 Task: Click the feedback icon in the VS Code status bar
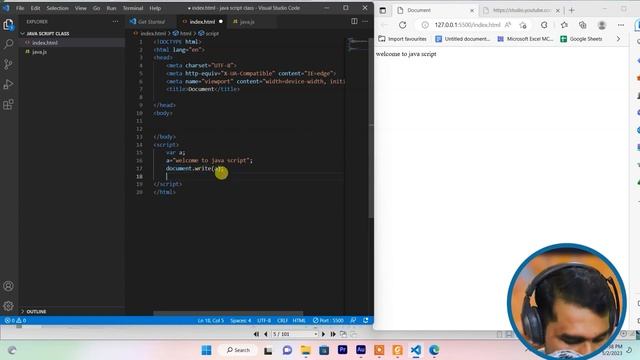[353, 320]
